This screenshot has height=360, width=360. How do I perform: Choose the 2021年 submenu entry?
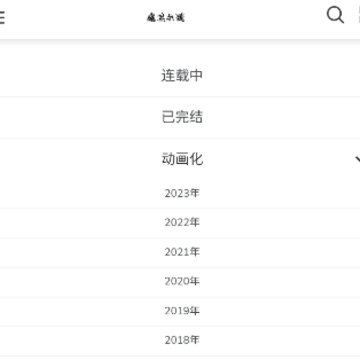(182, 252)
